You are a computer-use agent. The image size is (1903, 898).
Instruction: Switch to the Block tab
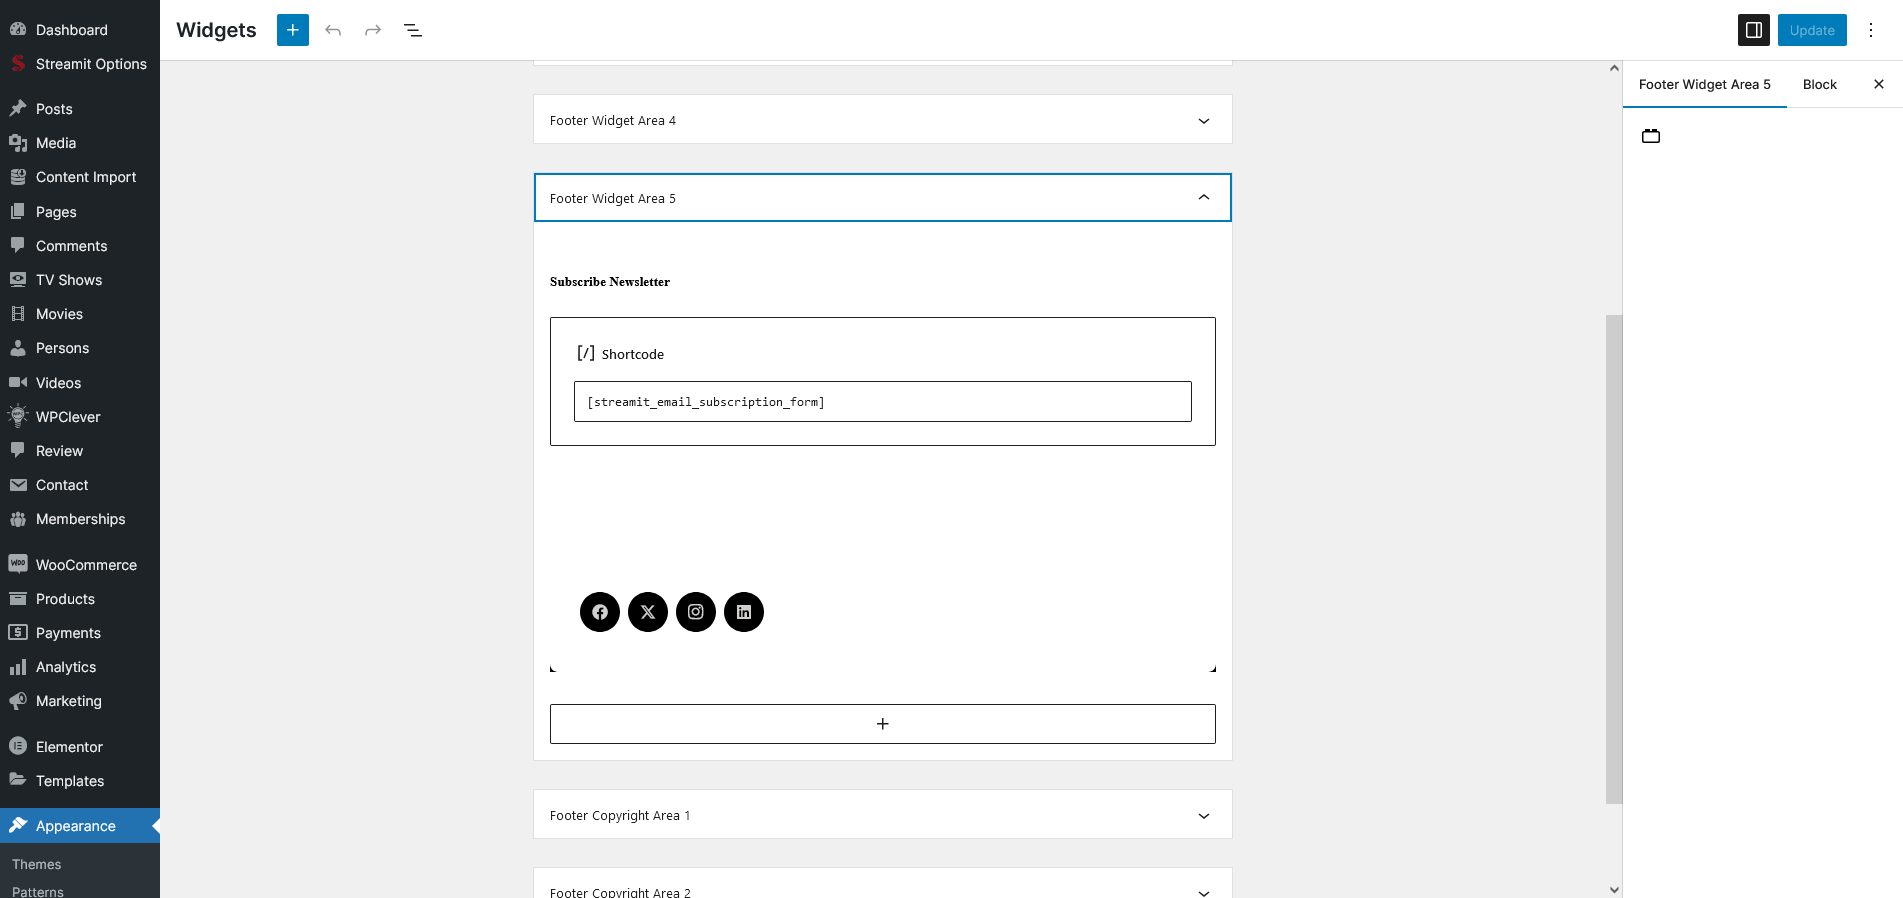[x=1820, y=84]
